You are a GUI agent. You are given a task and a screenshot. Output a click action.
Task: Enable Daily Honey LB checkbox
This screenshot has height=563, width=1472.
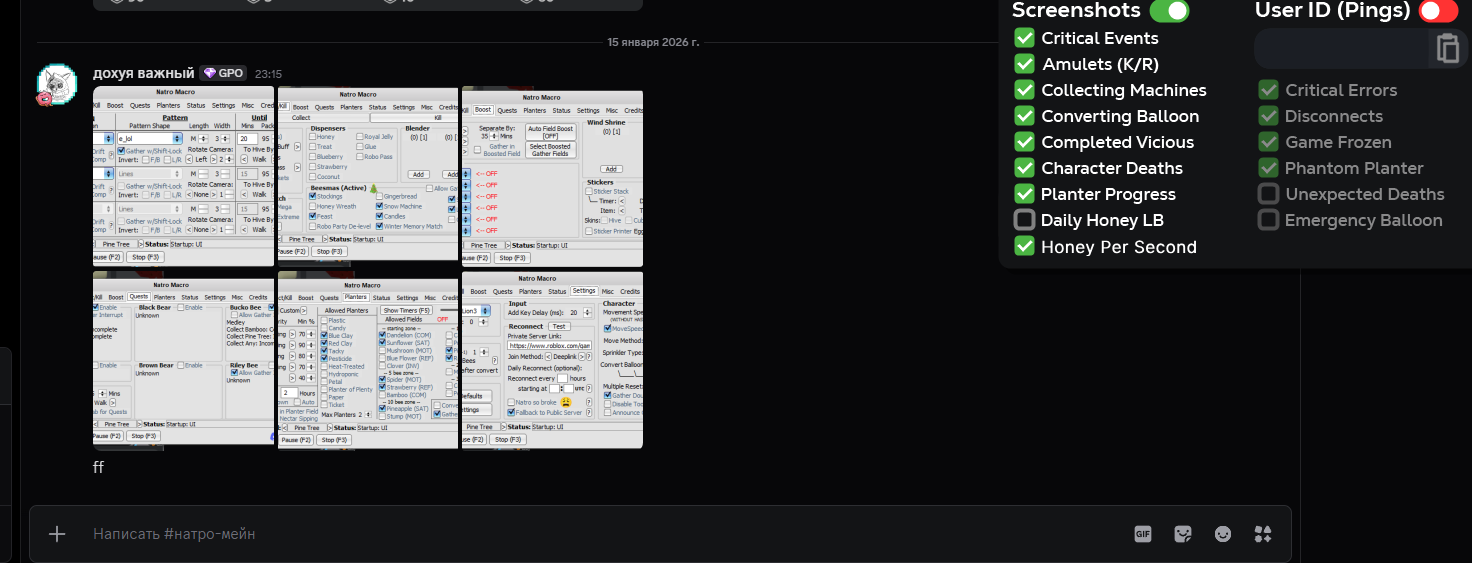[x=1024, y=220]
